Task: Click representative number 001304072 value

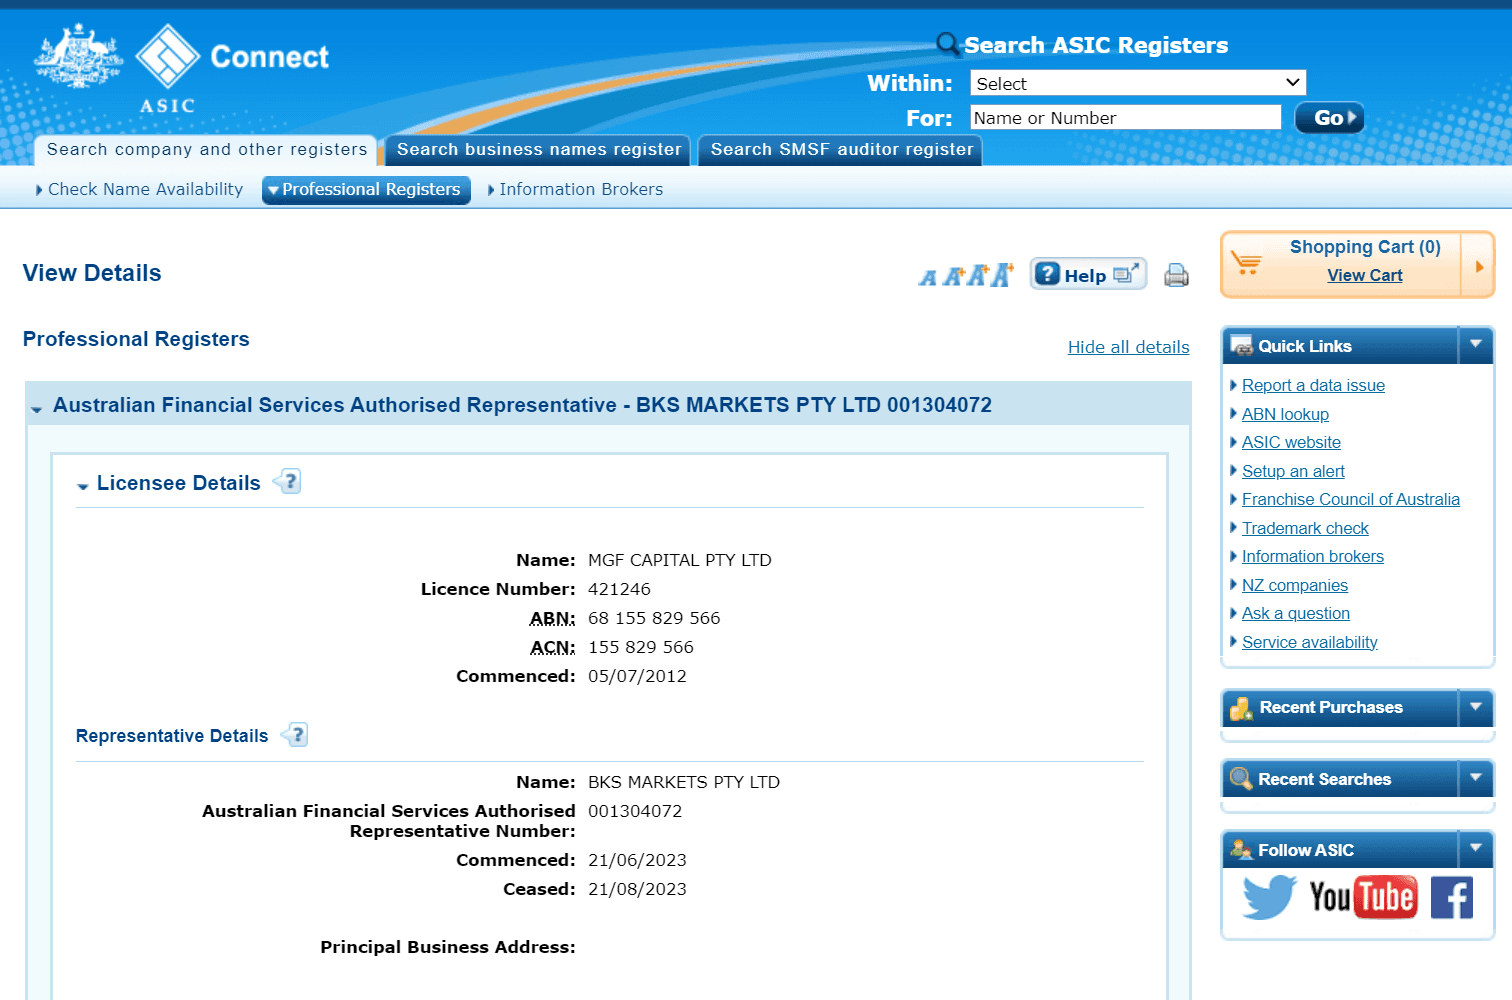Action: [x=635, y=811]
